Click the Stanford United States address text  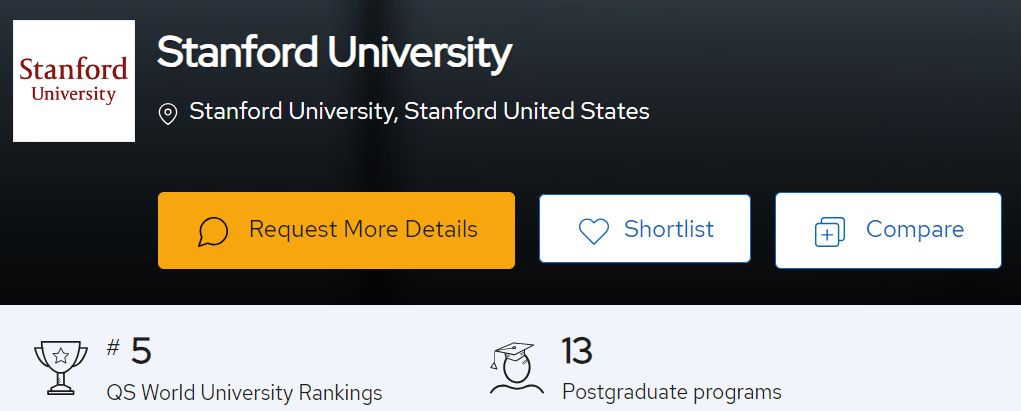pos(419,111)
